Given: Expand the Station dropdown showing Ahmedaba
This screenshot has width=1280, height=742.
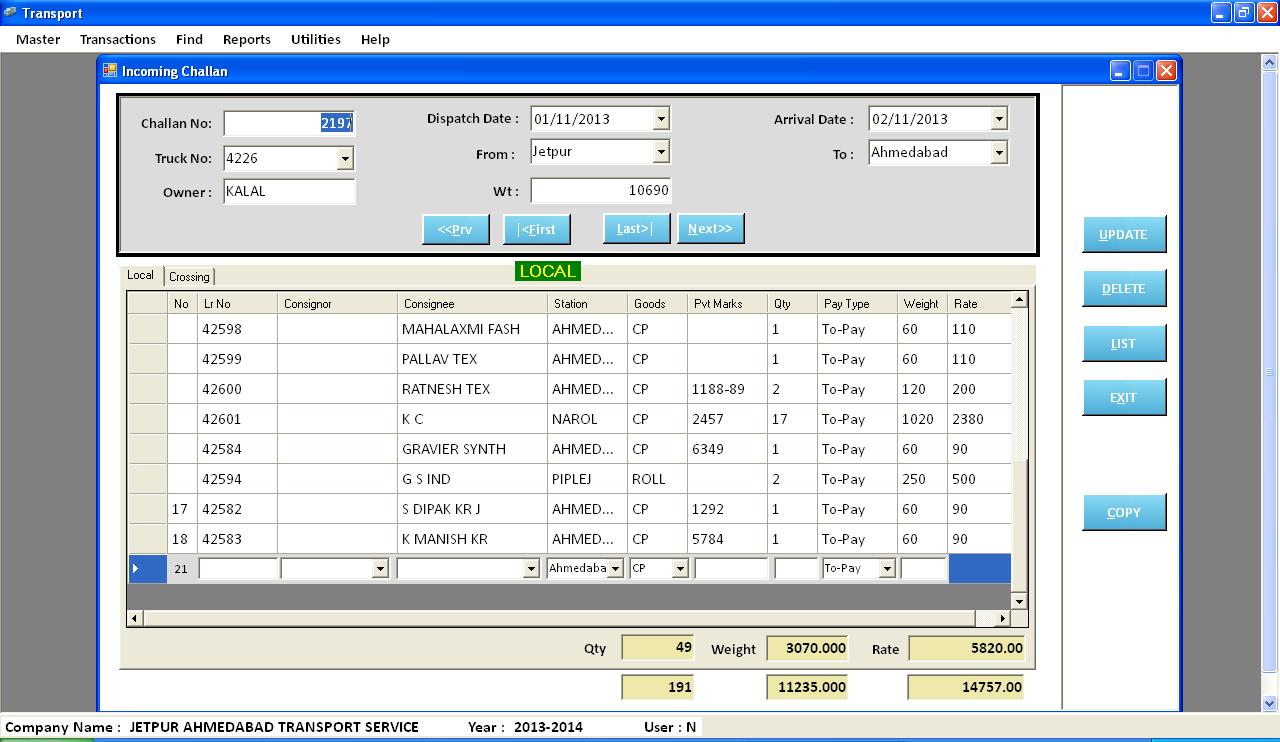Looking at the screenshot, I should [x=615, y=568].
